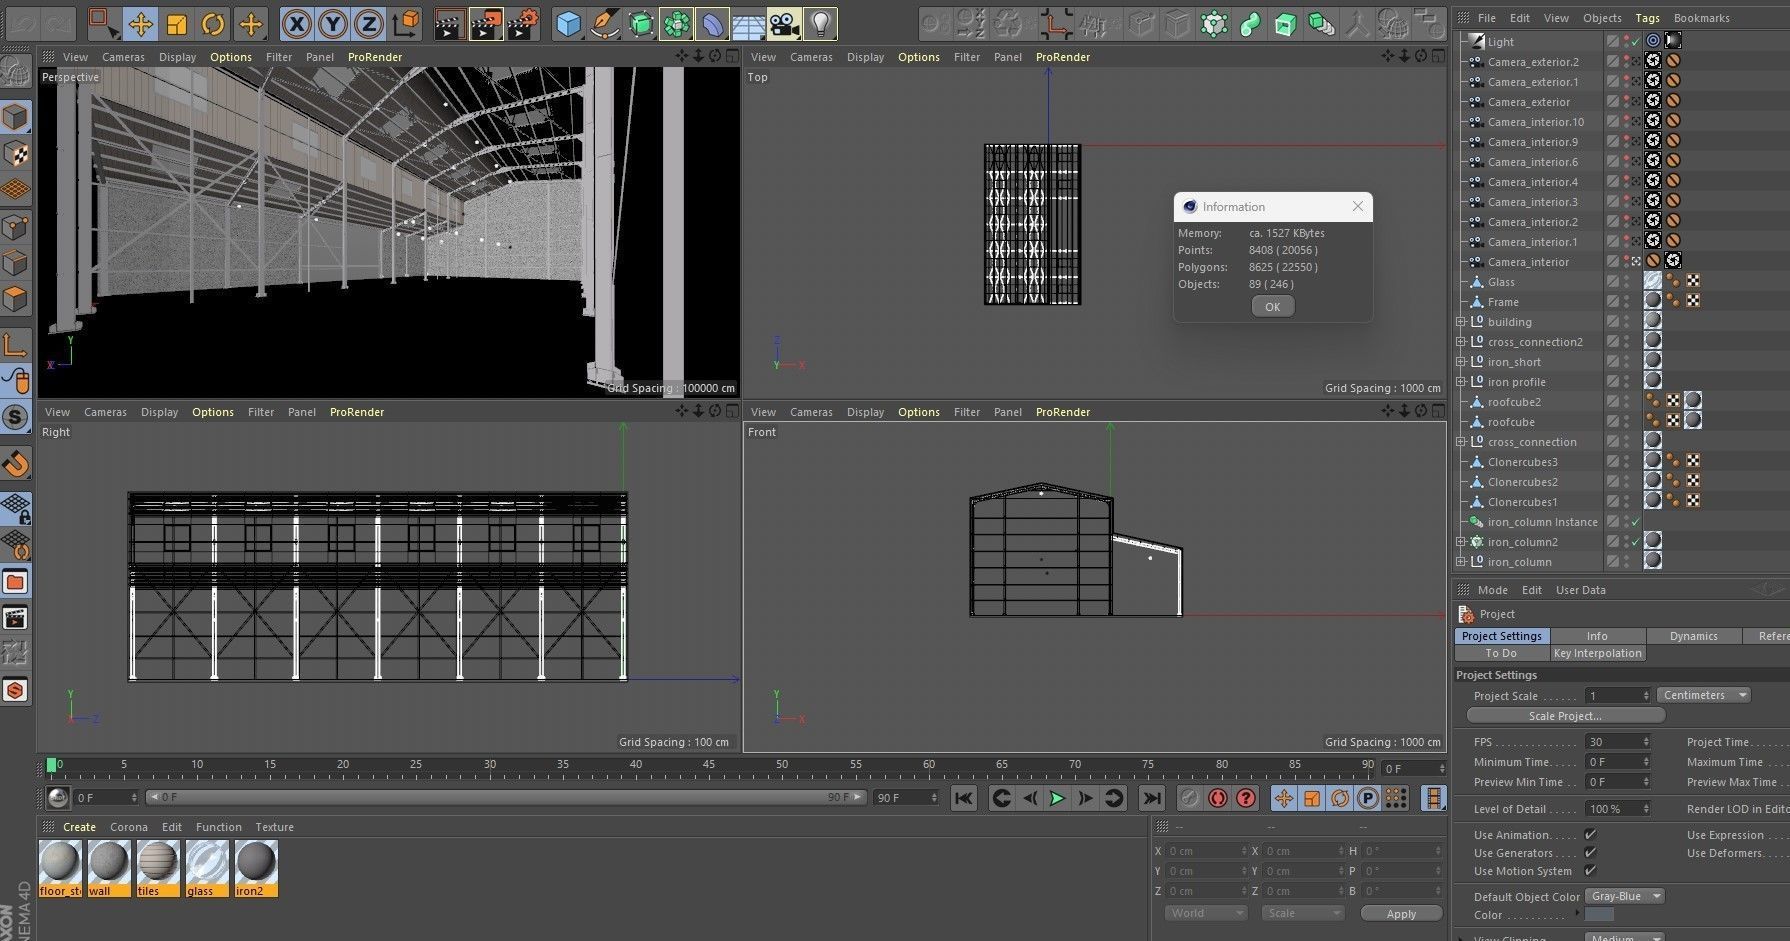Click the Light object icon in toolbar
1790x941 pixels.
(x=820, y=24)
